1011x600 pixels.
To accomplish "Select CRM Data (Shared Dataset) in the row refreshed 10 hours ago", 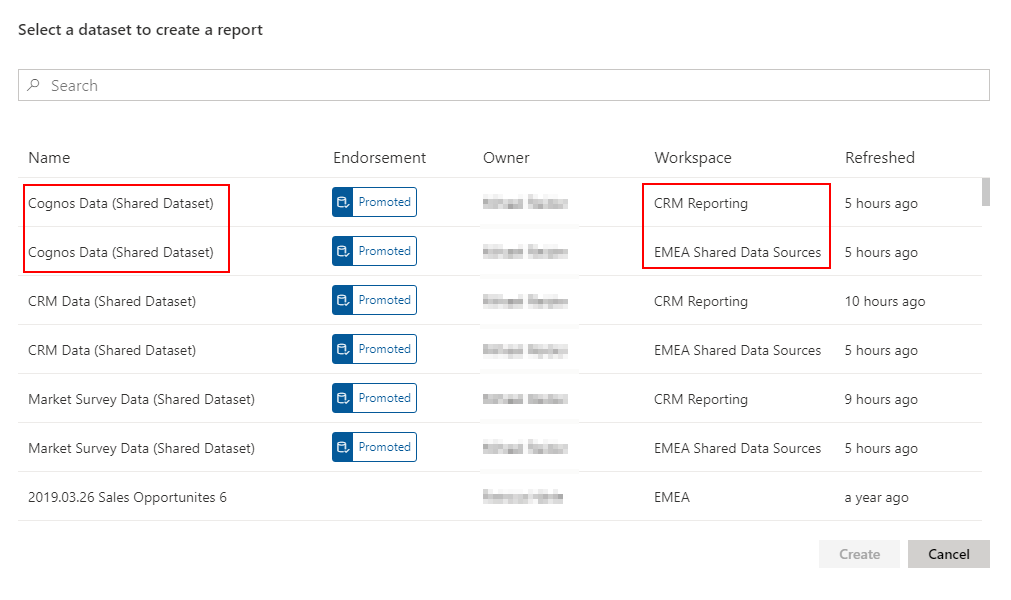I will pyautogui.click(x=112, y=302).
